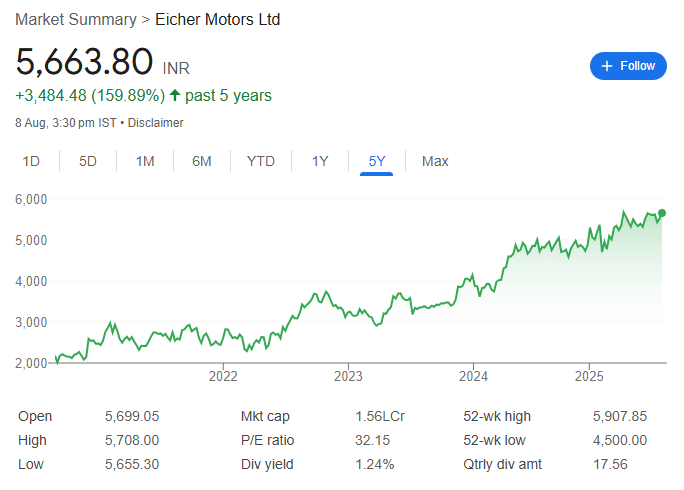684x490 pixels.
Task: Click the High value 5,708.00
Action: tap(132, 440)
